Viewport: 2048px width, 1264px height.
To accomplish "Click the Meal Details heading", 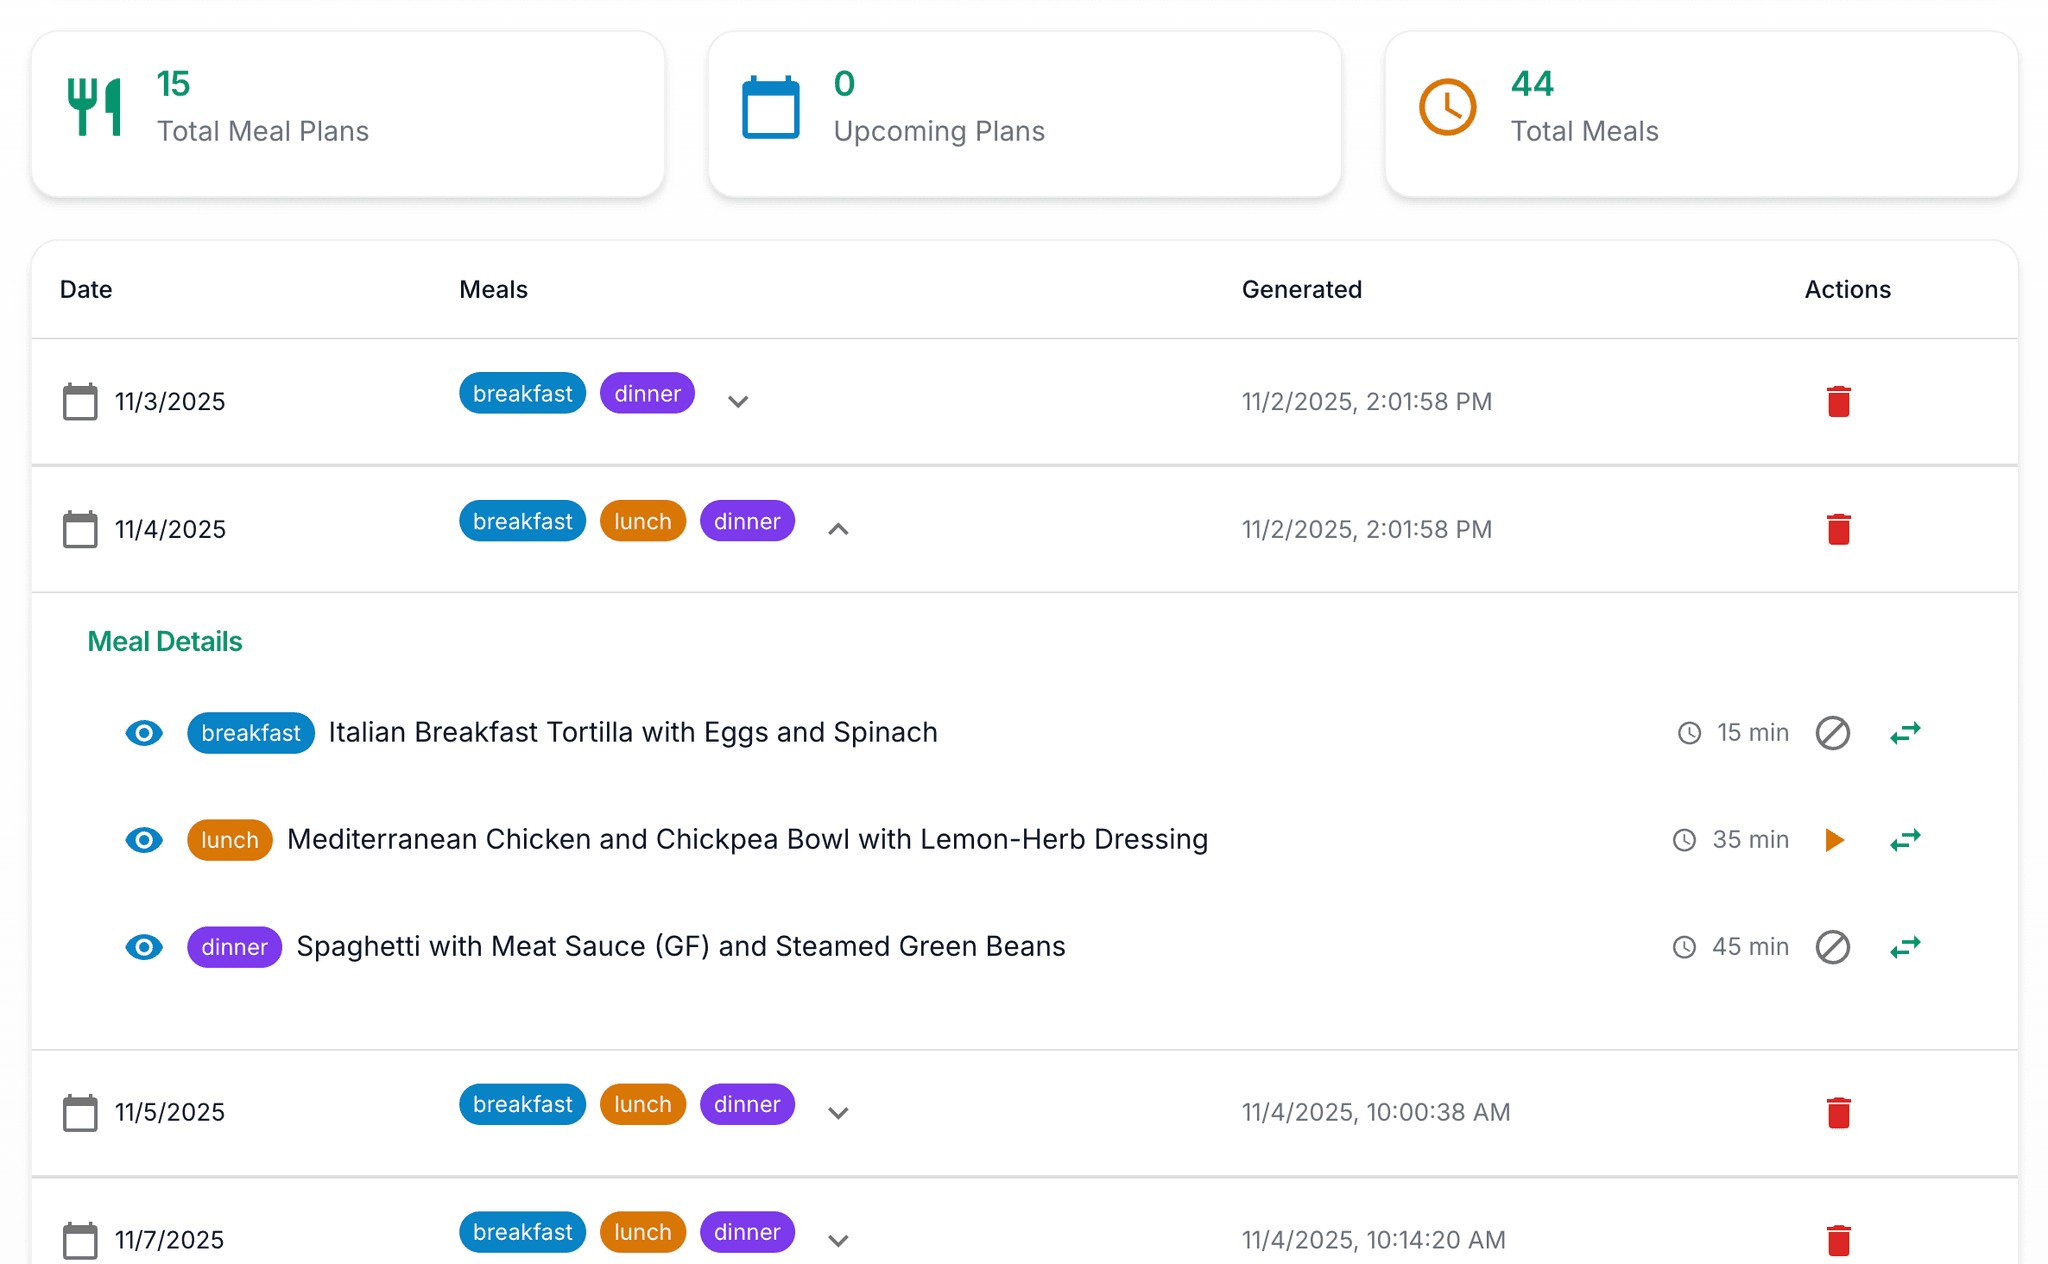I will pyautogui.click(x=164, y=641).
